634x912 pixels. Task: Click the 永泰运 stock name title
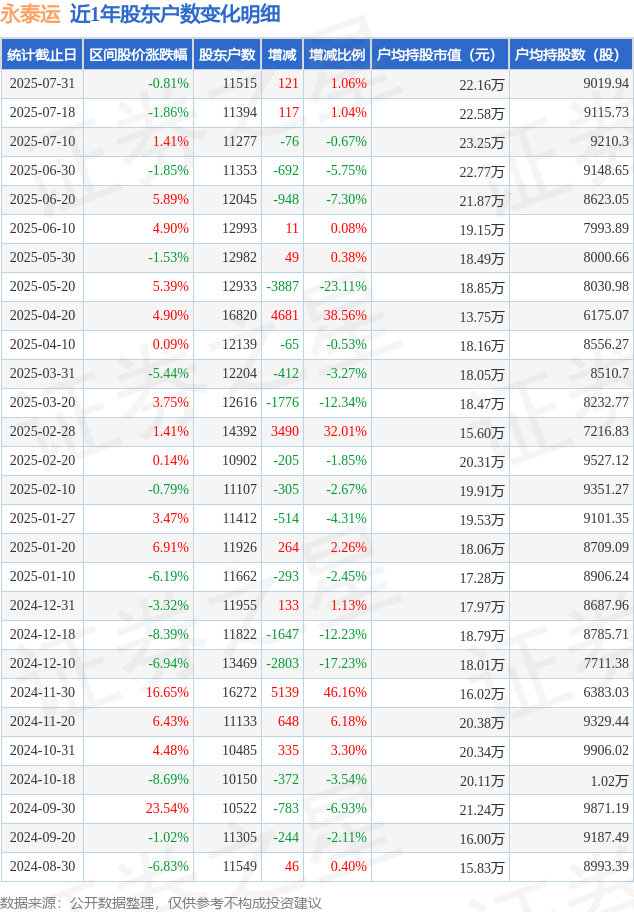pos(30,14)
